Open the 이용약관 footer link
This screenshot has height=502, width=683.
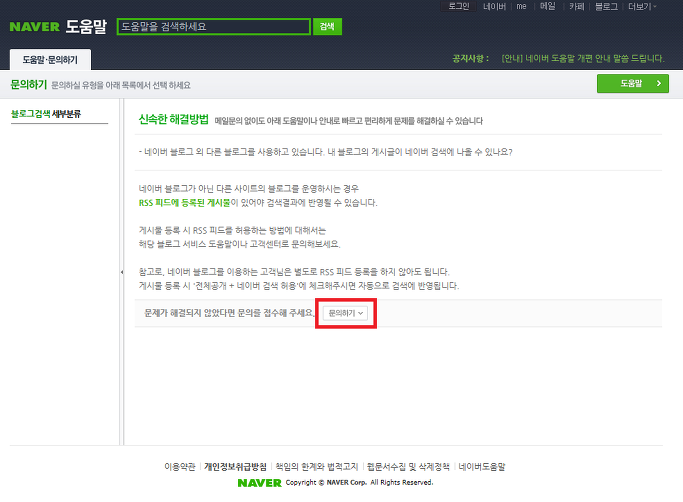coord(180,467)
